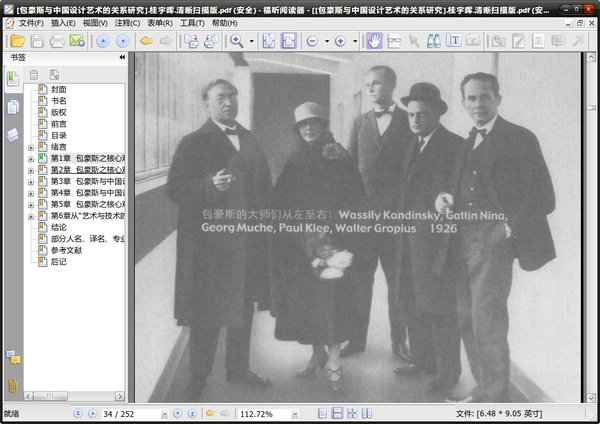Go to the 目录 bookmark

pos(59,135)
